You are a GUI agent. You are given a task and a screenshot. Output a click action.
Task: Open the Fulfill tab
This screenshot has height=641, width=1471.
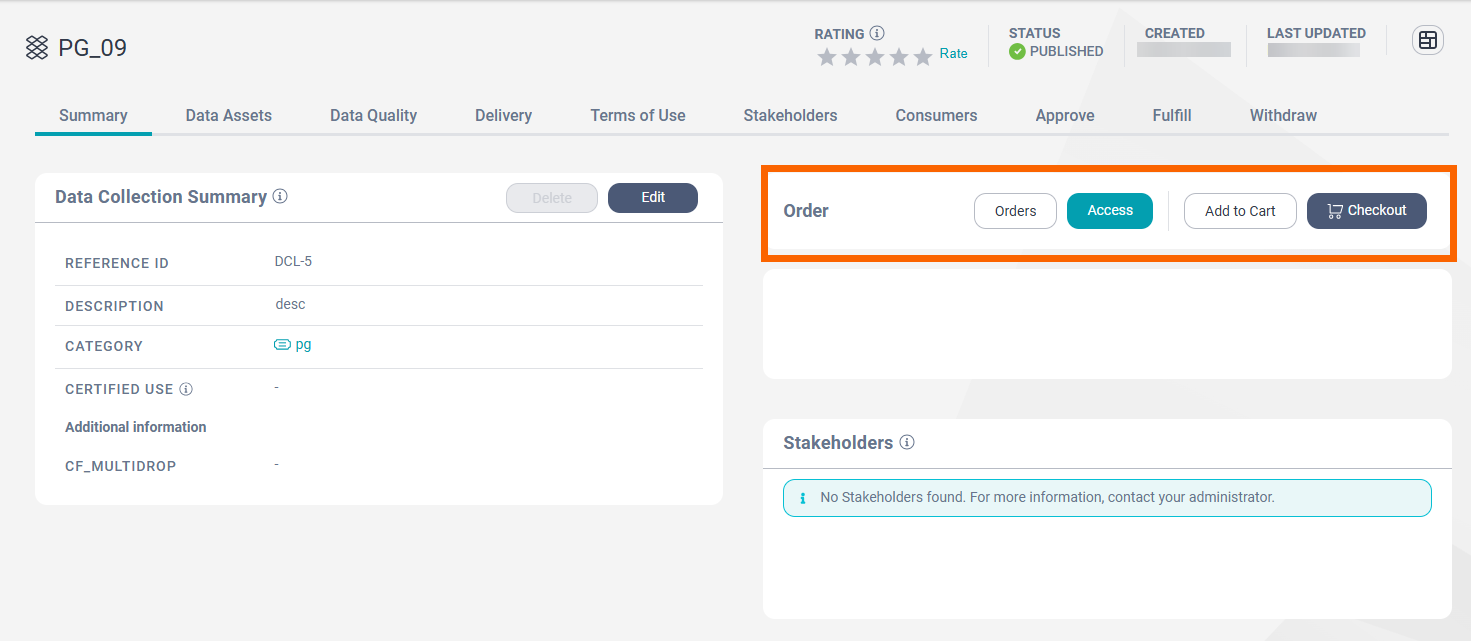(x=1172, y=115)
